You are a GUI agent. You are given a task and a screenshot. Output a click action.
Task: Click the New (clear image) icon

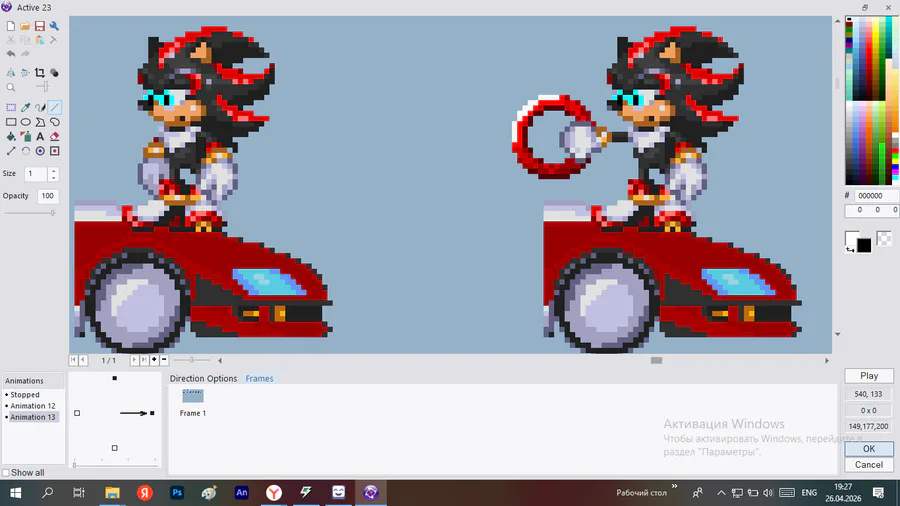tap(11, 26)
